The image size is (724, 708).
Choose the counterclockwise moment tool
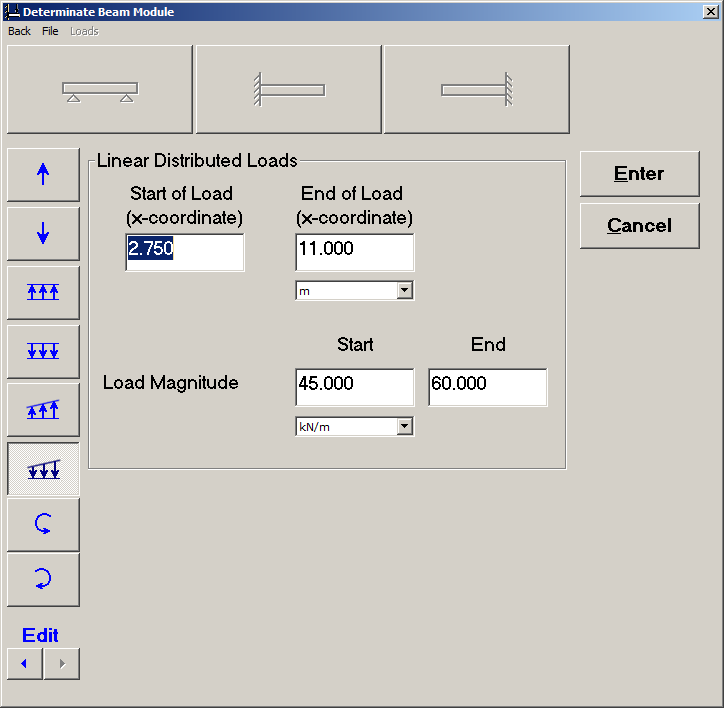pyautogui.click(x=43, y=524)
